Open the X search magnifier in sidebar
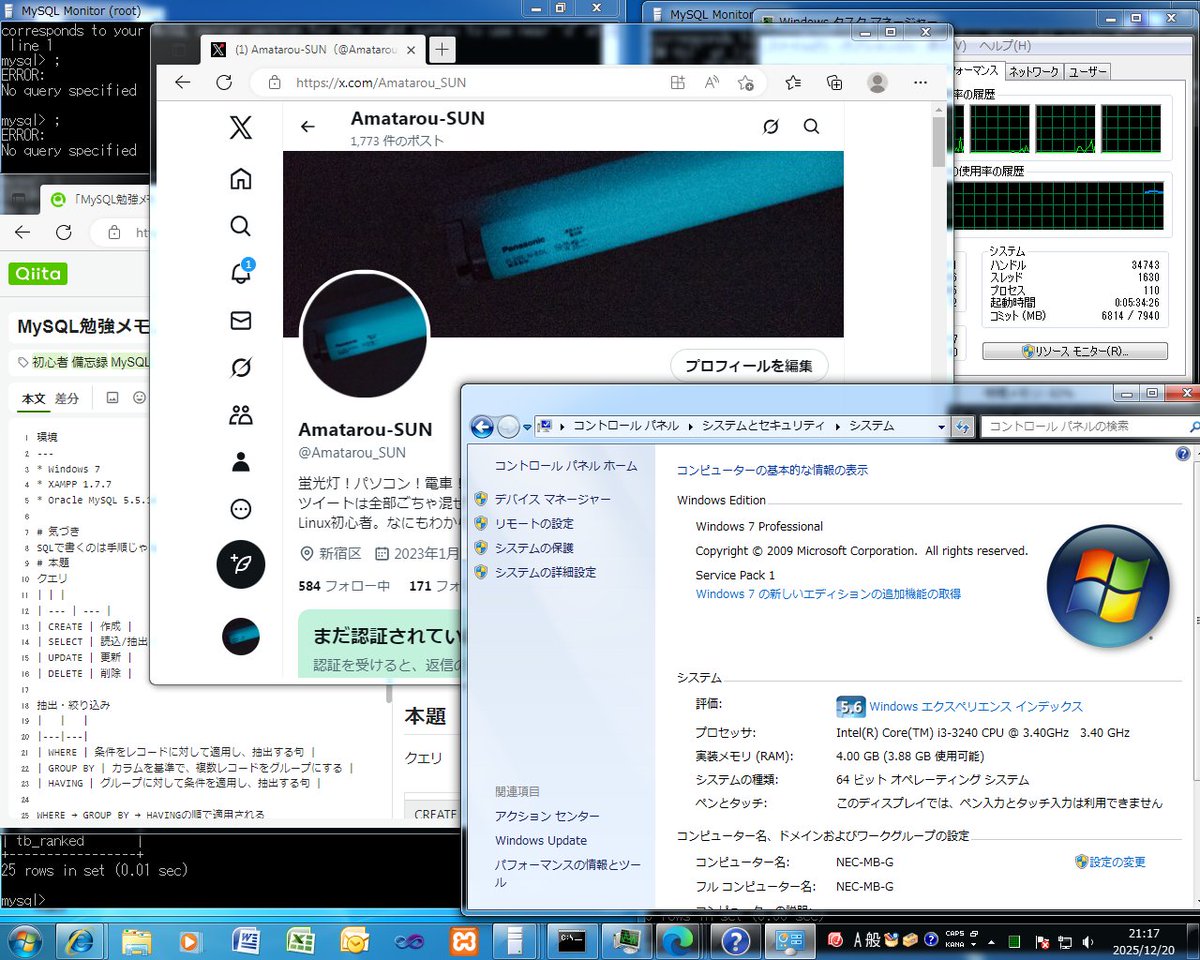1200x960 pixels. coord(241,226)
